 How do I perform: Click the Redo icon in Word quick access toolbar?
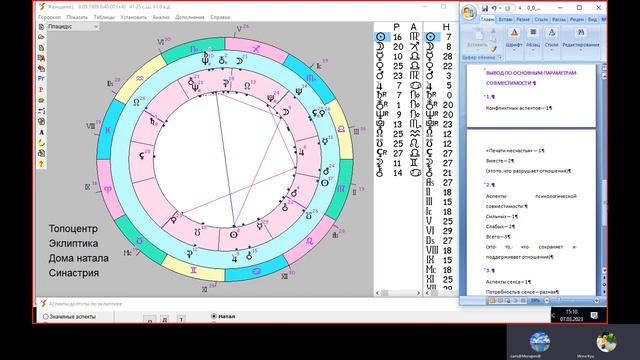click(508, 8)
